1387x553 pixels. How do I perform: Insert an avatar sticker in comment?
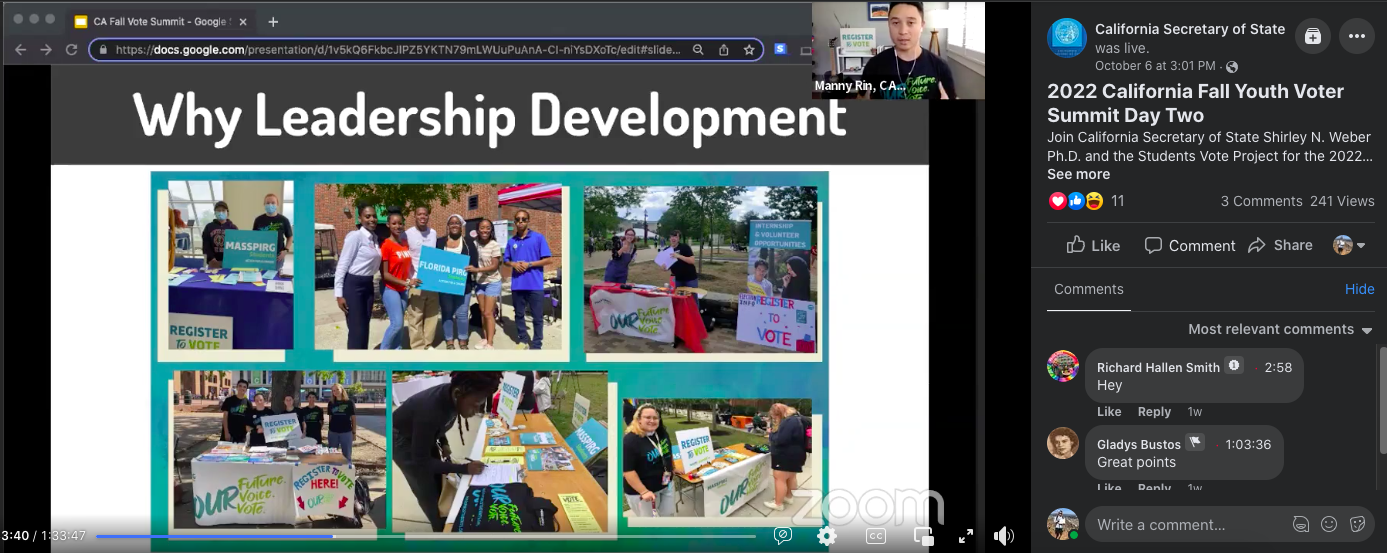coord(1301,524)
